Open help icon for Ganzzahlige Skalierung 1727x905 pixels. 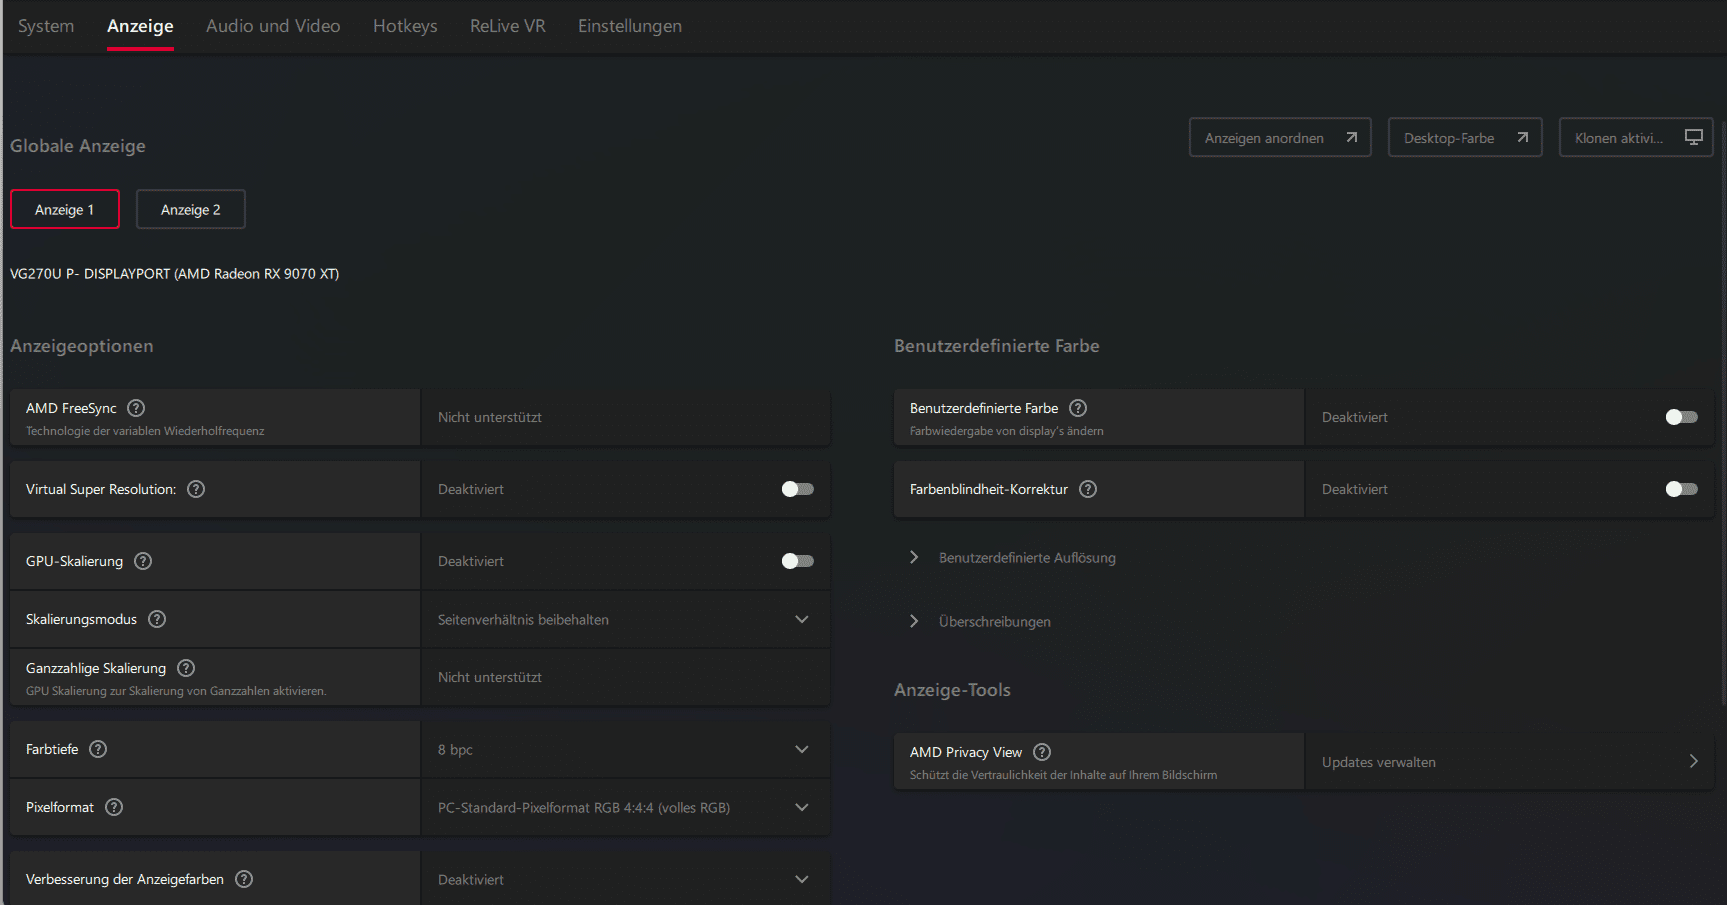click(x=186, y=668)
